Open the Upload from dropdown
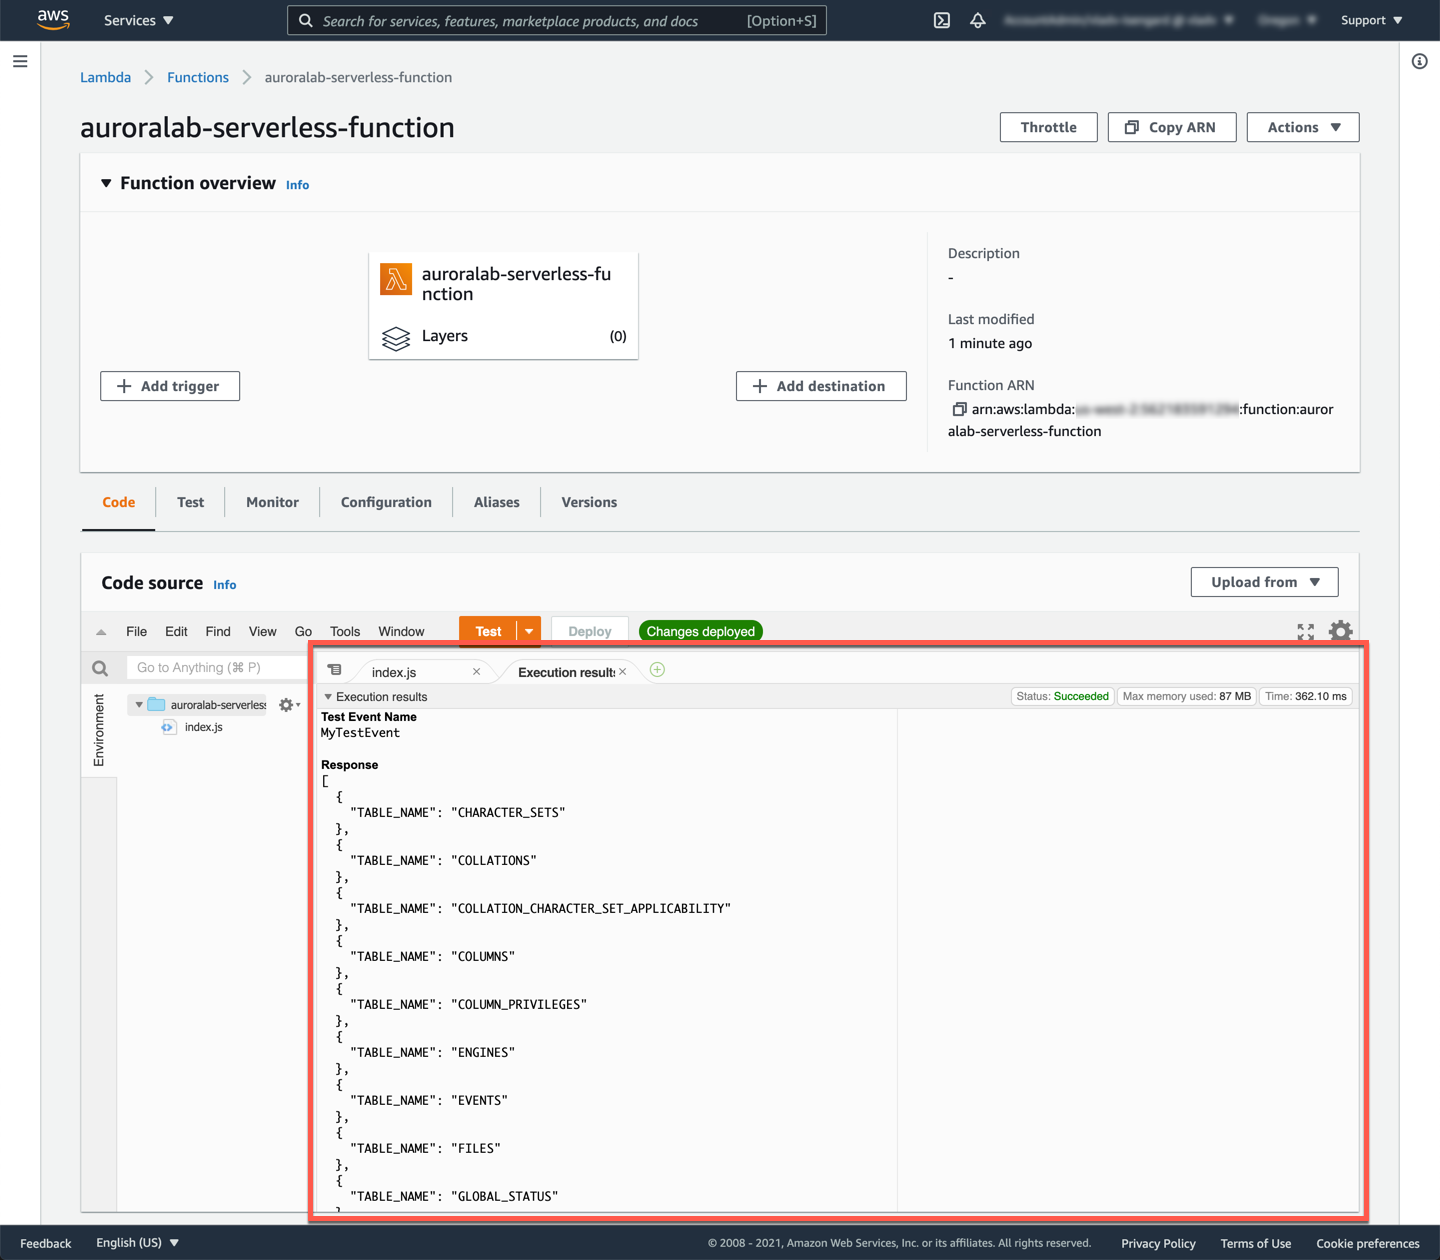This screenshot has height=1260, width=1440. tap(1264, 582)
